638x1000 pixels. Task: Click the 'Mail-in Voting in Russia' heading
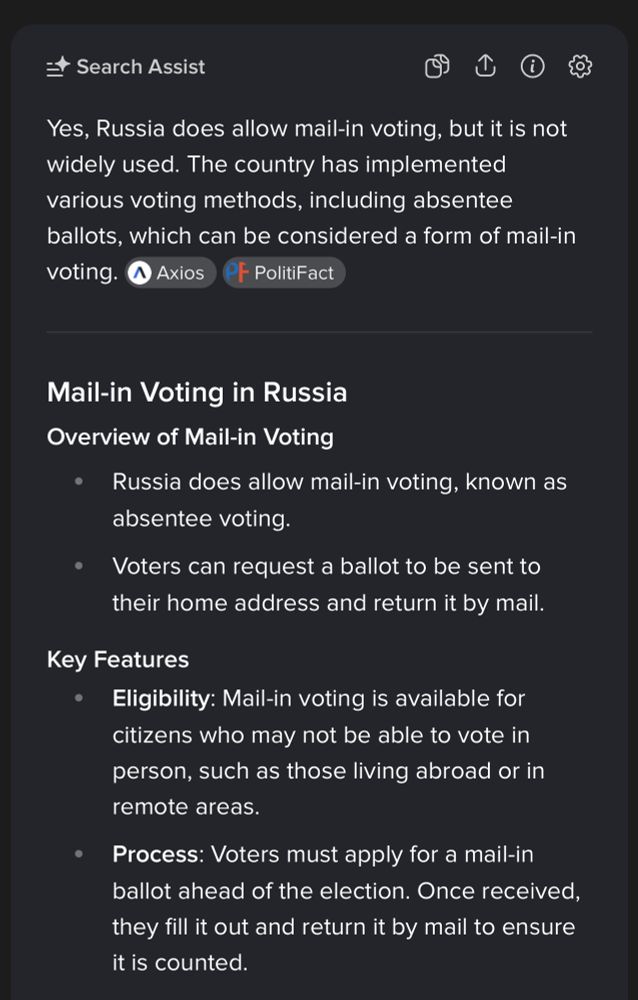pos(197,392)
